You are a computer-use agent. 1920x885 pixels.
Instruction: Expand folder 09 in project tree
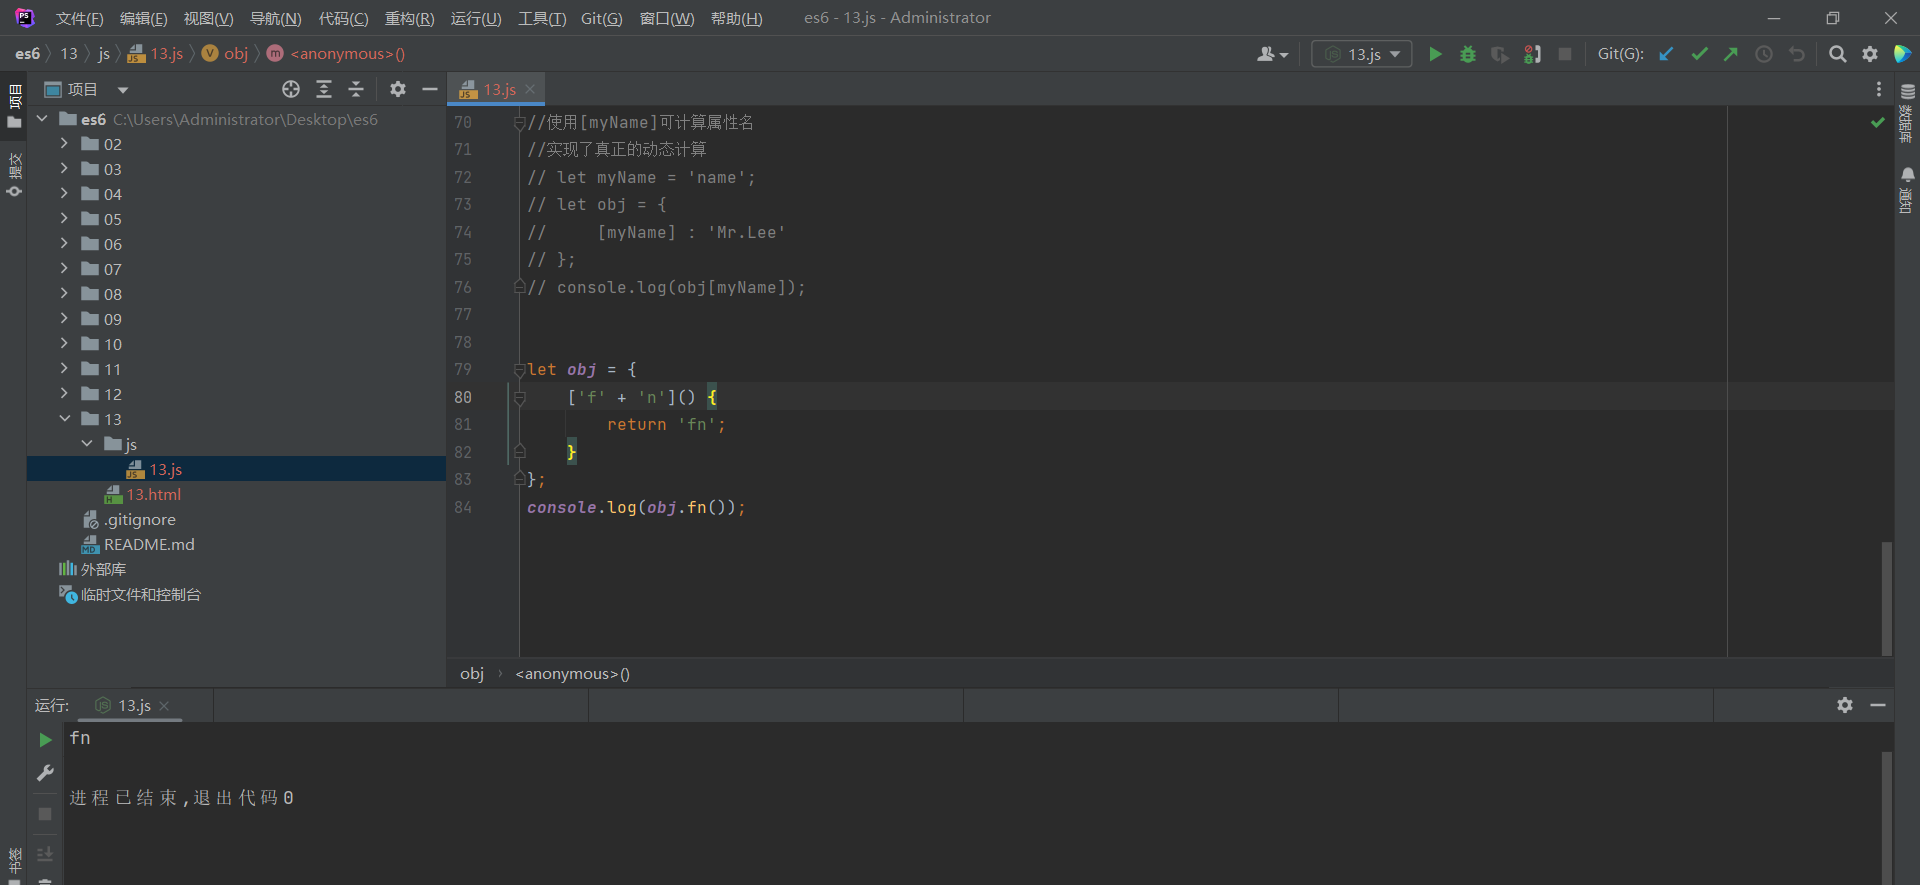64,319
